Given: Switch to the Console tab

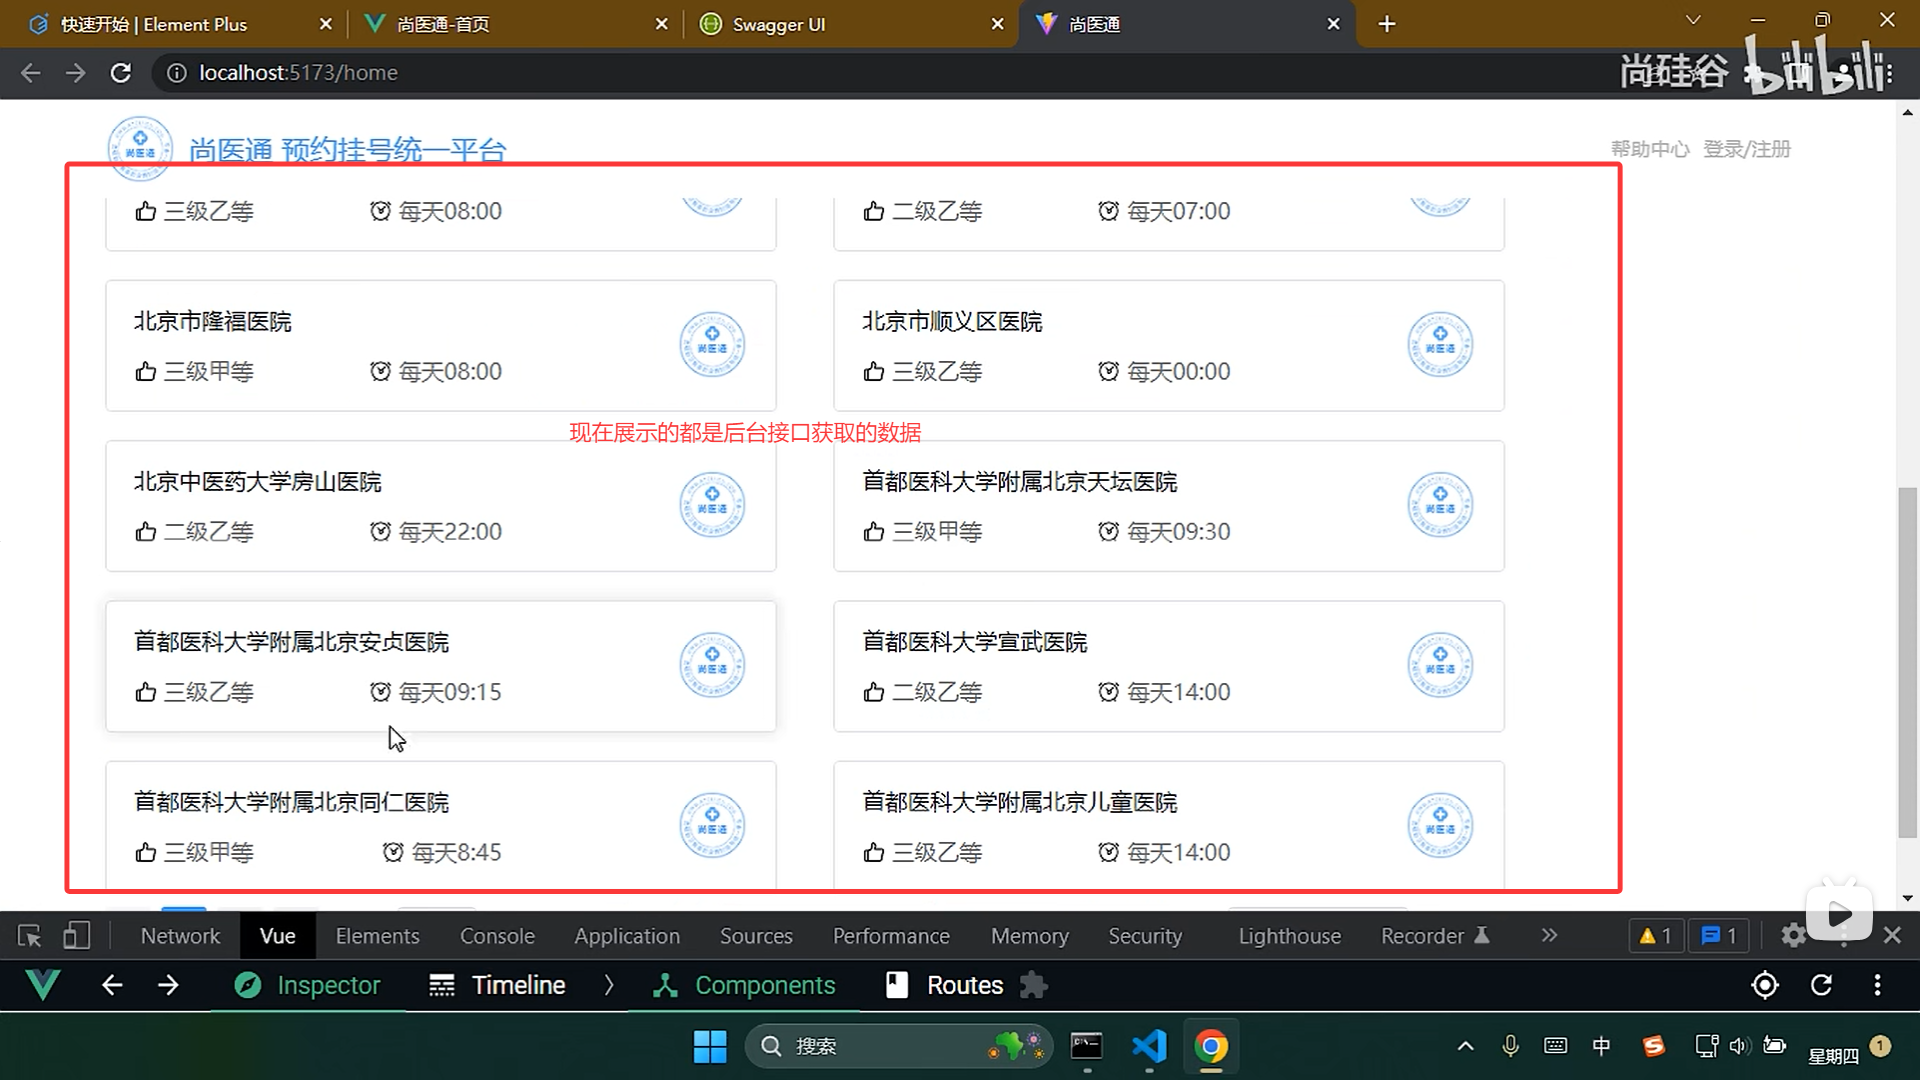Looking at the screenshot, I should tap(497, 935).
